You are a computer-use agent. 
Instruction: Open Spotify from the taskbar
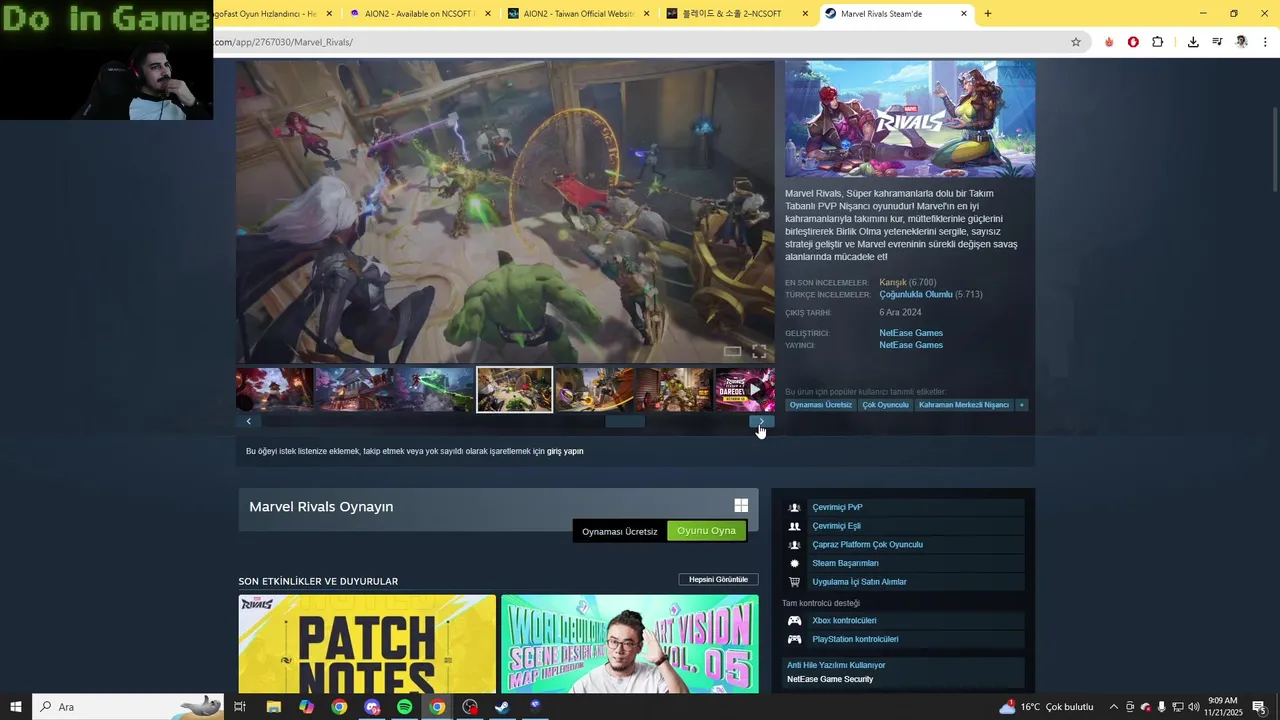pos(404,707)
